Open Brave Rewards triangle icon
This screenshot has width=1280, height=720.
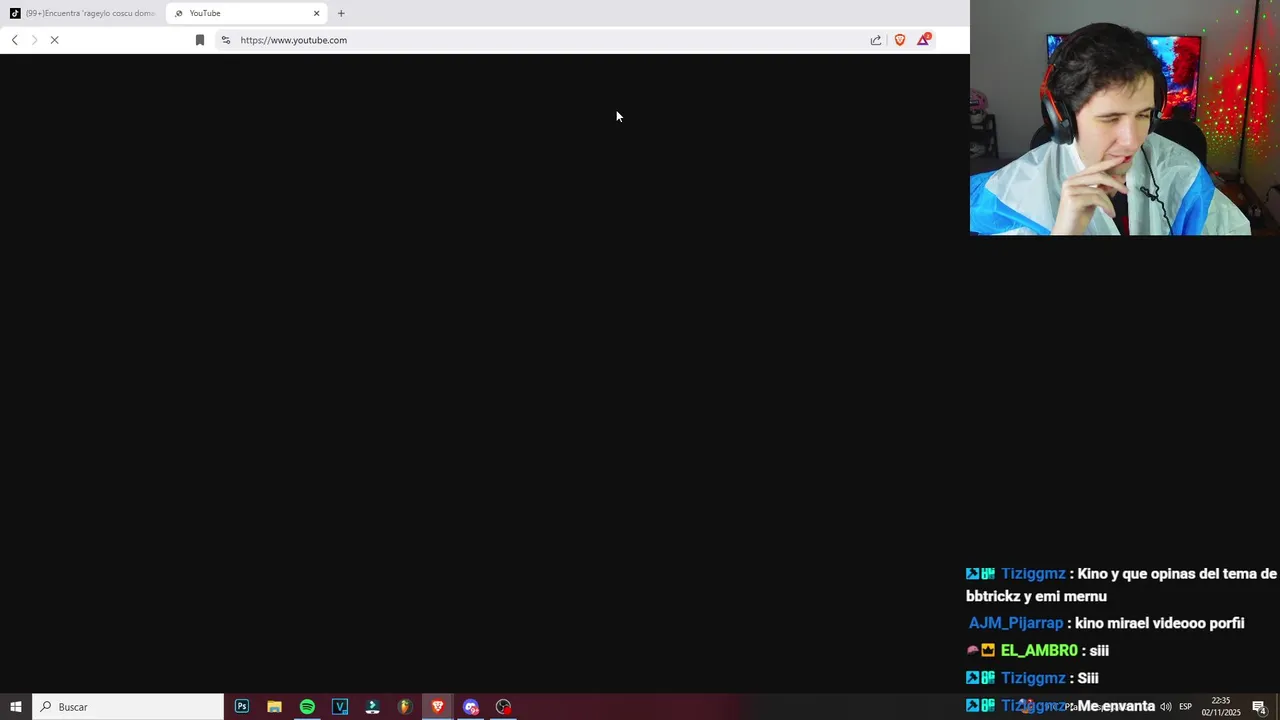click(923, 40)
